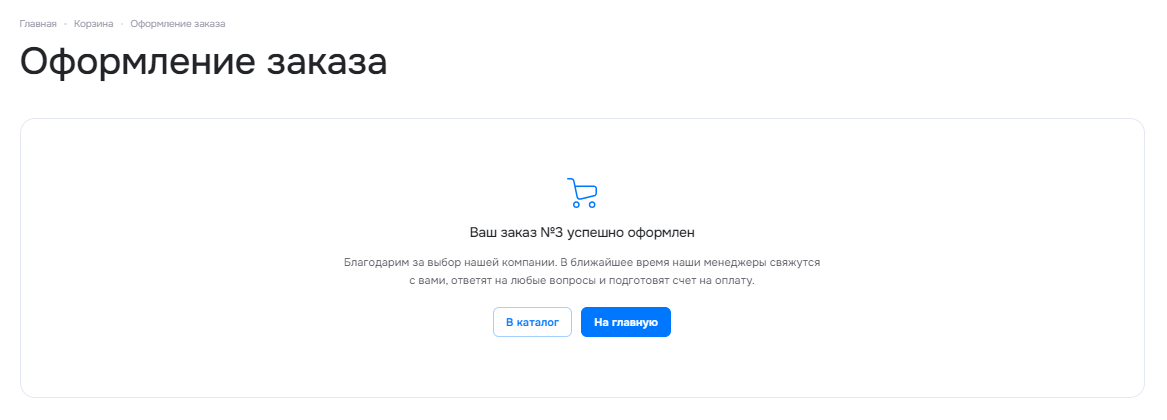Viewport: 1167px width, 420px height.
Task: Click the line starting with "Благодарим за выбор"
Action: click(582, 263)
